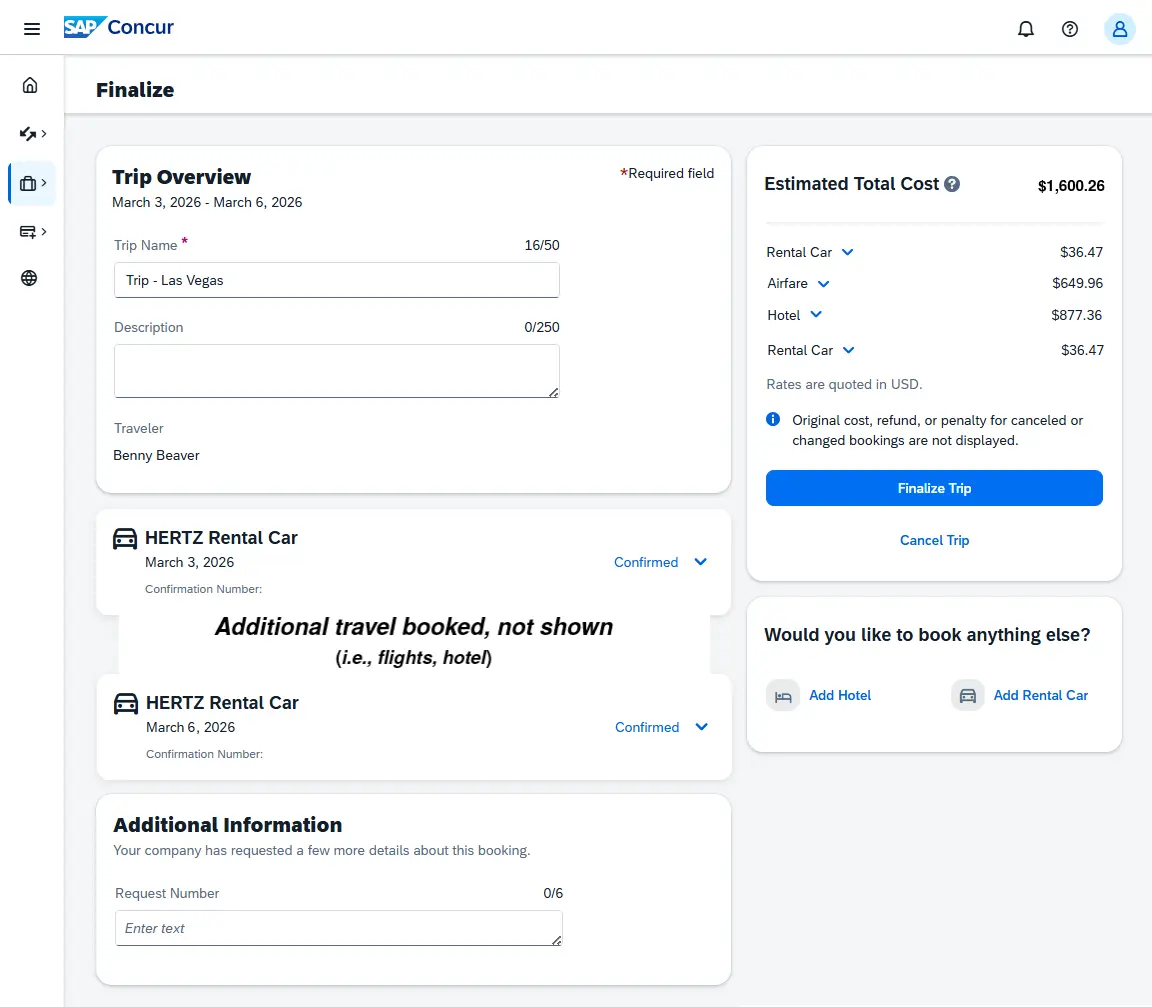The image size is (1152, 1007).
Task: Click the Add Hotel bed icon
Action: click(783, 696)
